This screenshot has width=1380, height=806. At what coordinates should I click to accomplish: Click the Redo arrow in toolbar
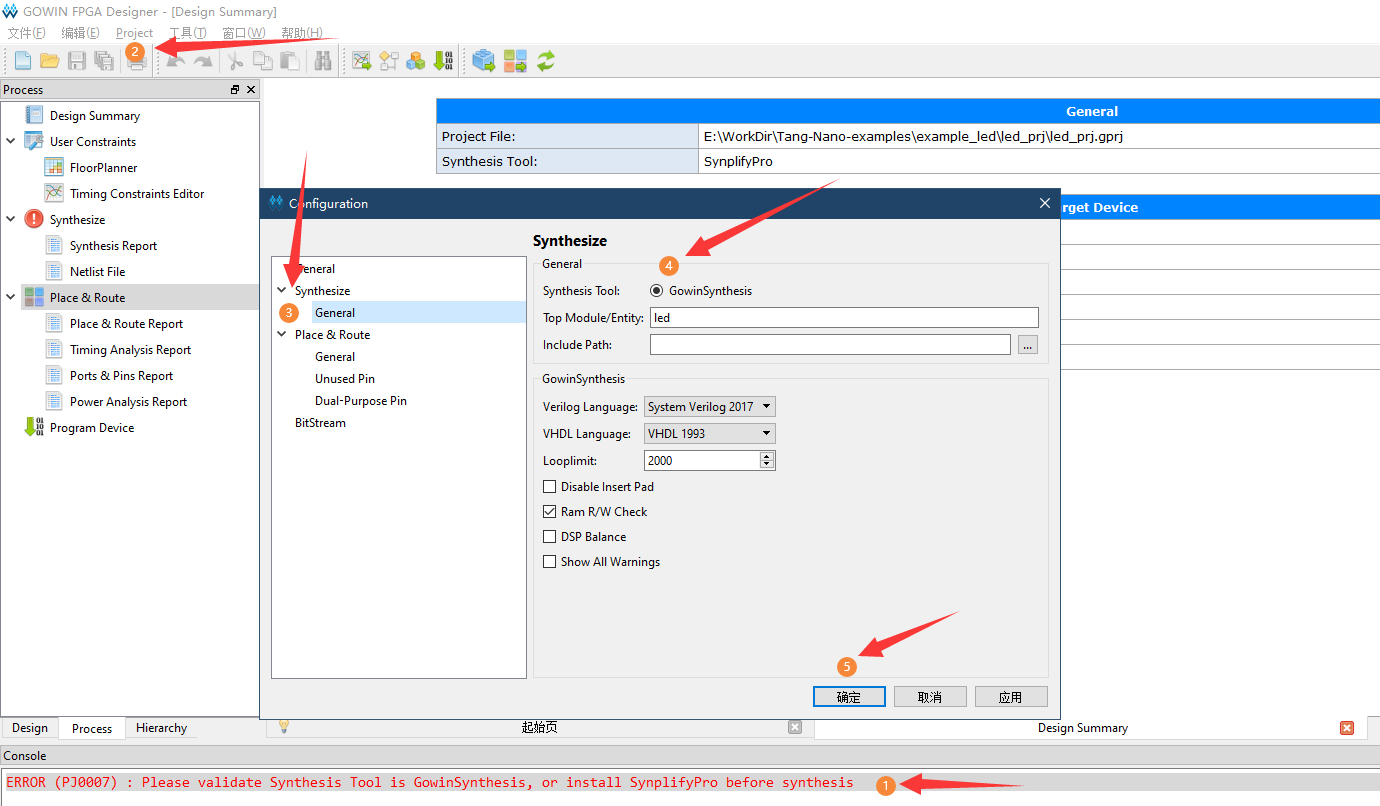click(x=203, y=61)
